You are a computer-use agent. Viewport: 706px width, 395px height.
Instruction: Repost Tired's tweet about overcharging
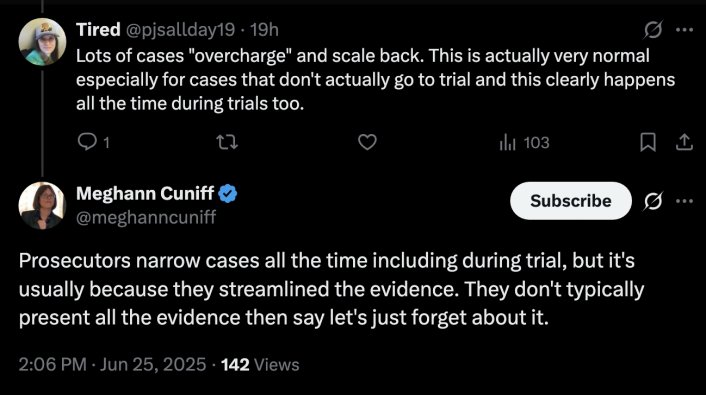coord(227,142)
